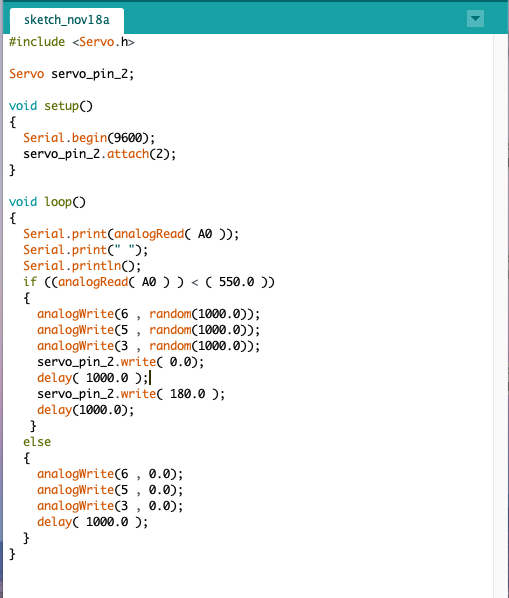509x598 pixels.
Task: Click servo_pin_2.write( 0.0); line
Action: [120, 362]
